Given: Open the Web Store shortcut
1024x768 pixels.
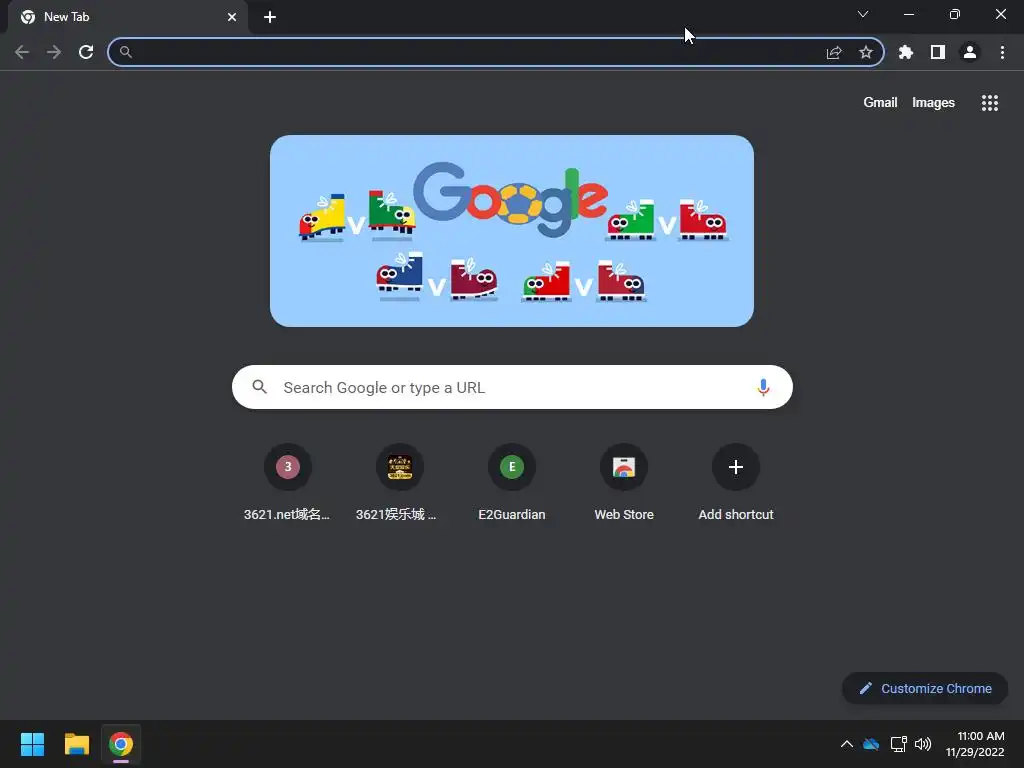Looking at the screenshot, I should click(x=624, y=483).
